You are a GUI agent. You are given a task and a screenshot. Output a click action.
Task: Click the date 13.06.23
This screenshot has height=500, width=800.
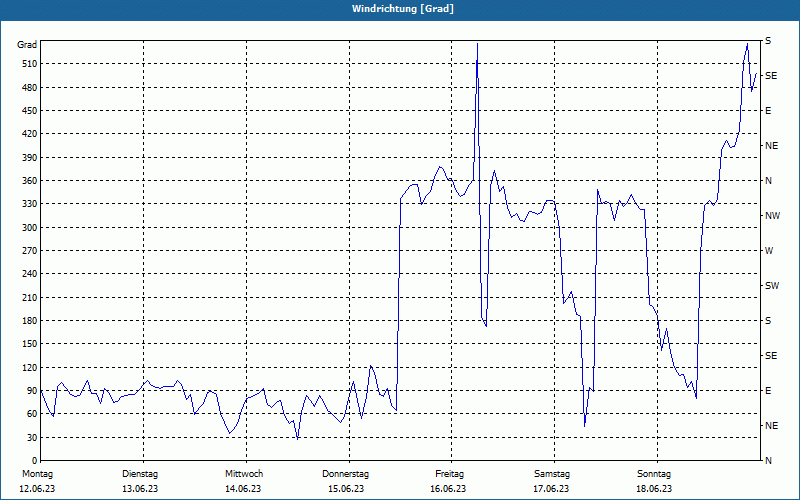click(x=140, y=489)
